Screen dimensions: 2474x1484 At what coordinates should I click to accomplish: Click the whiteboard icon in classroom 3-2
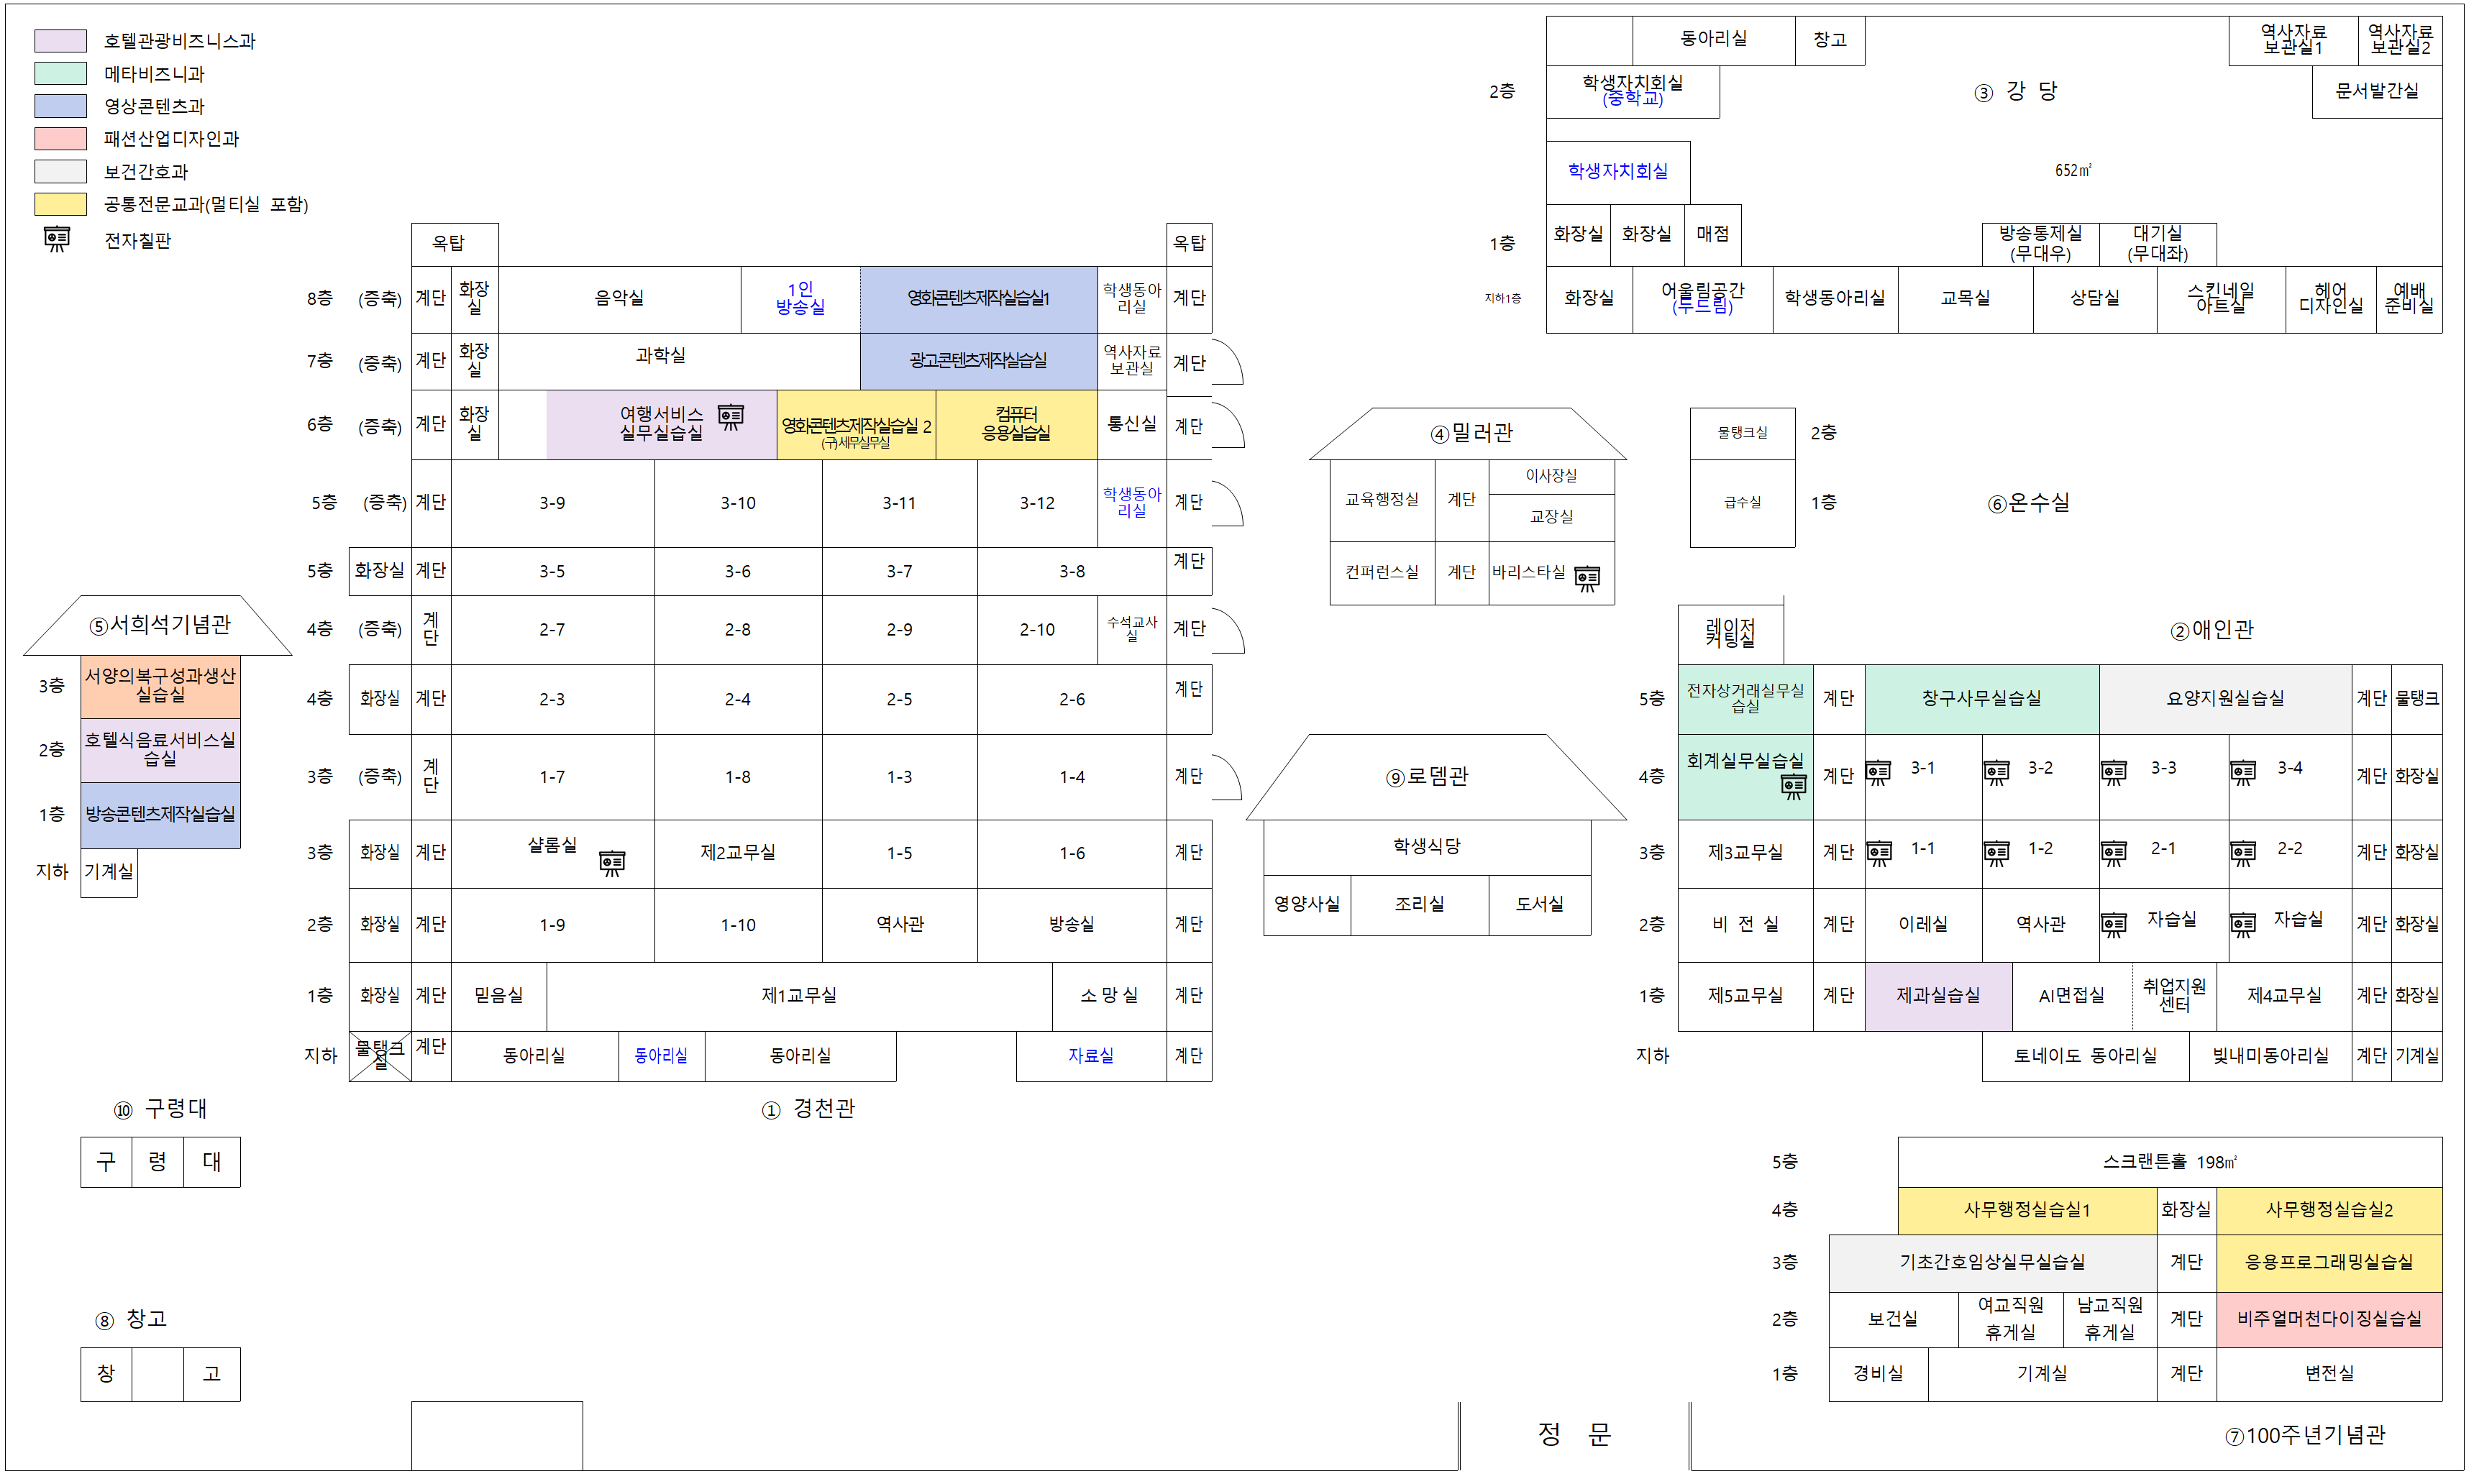[x=1996, y=772]
